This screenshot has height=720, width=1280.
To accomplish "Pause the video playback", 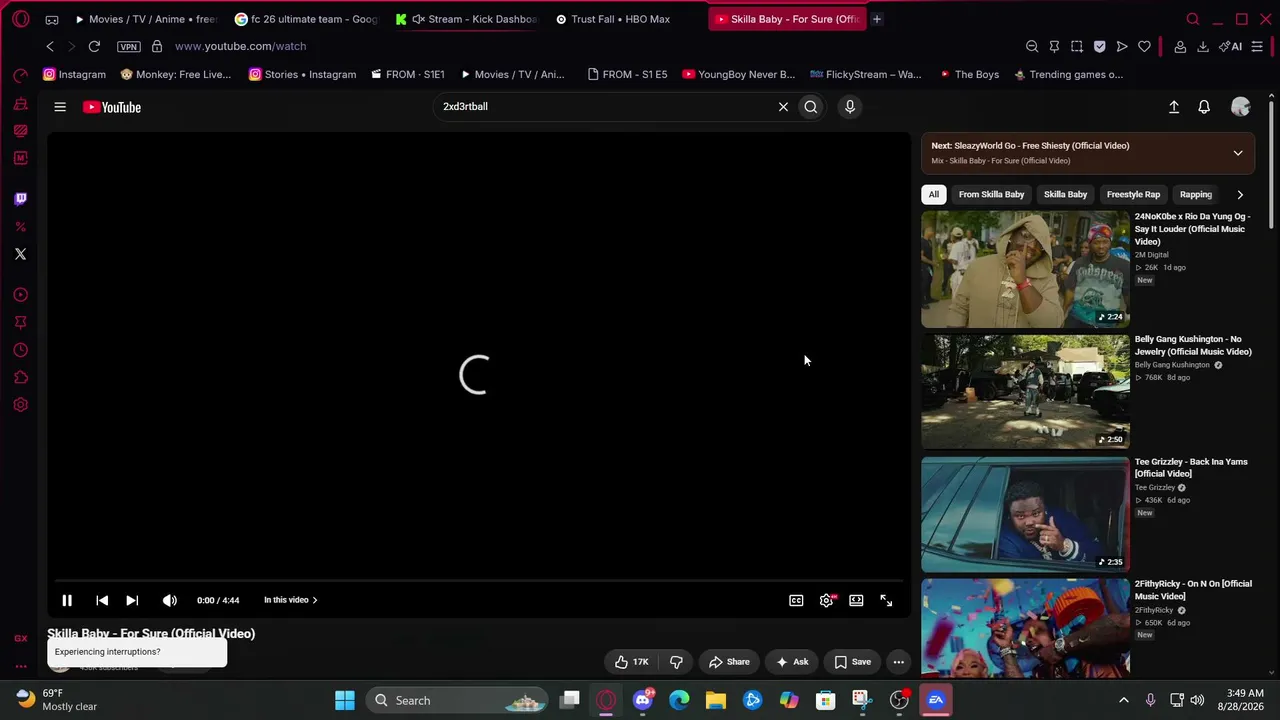I will click(67, 600).
